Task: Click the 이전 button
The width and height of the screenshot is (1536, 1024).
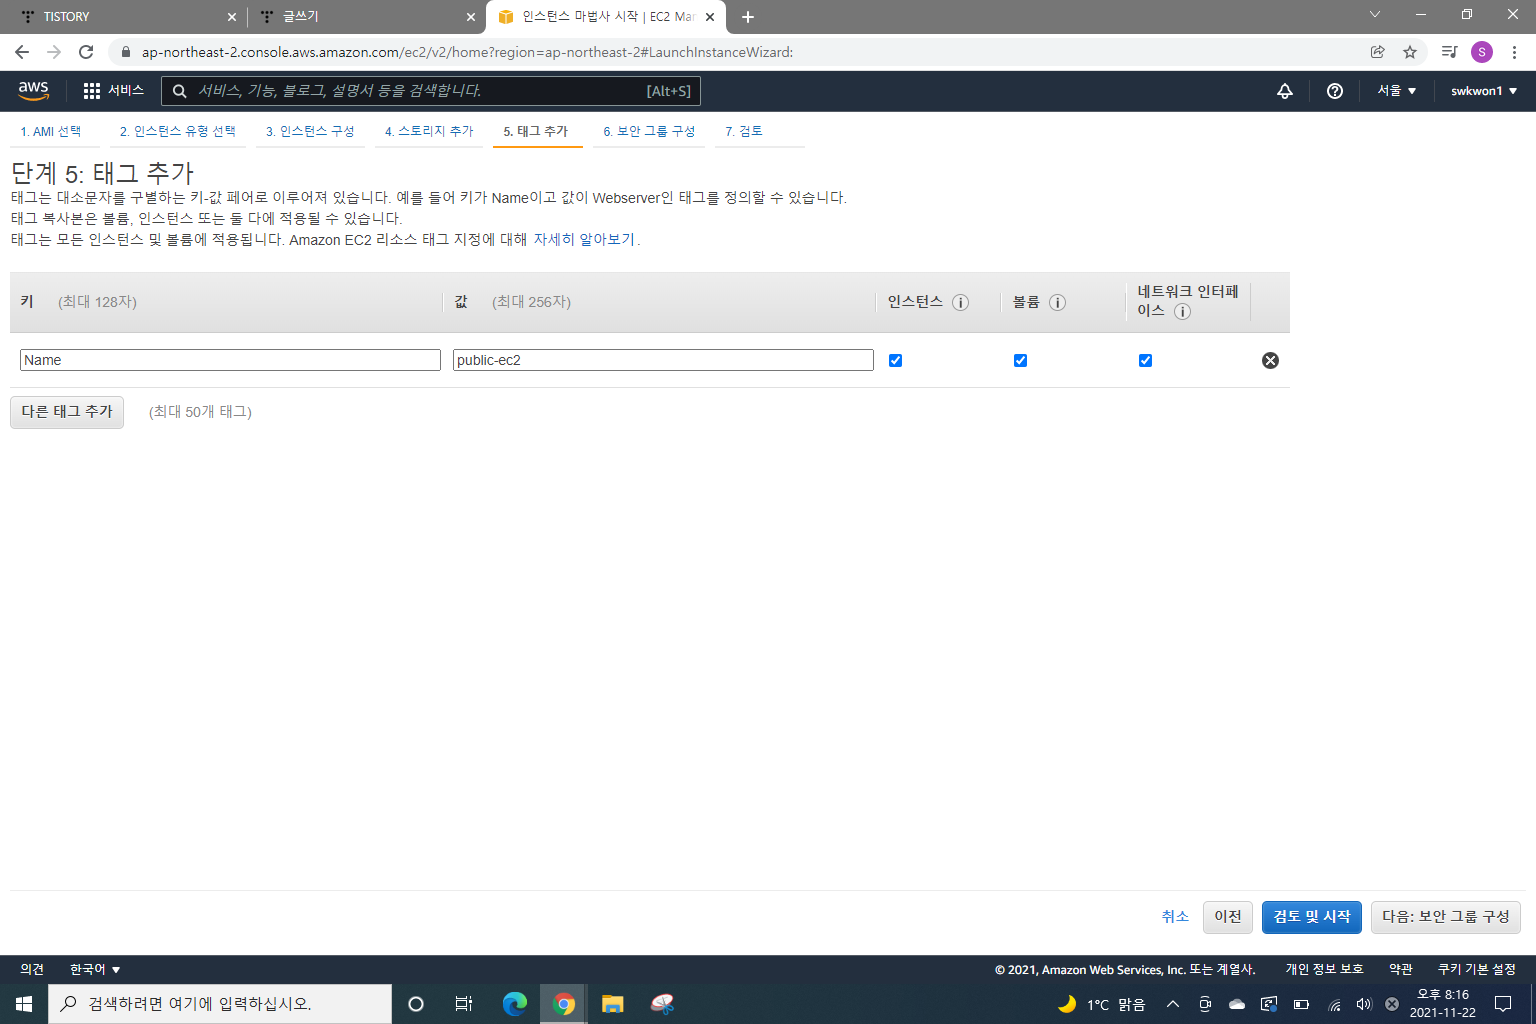Action: click(x=1228, y=917)
